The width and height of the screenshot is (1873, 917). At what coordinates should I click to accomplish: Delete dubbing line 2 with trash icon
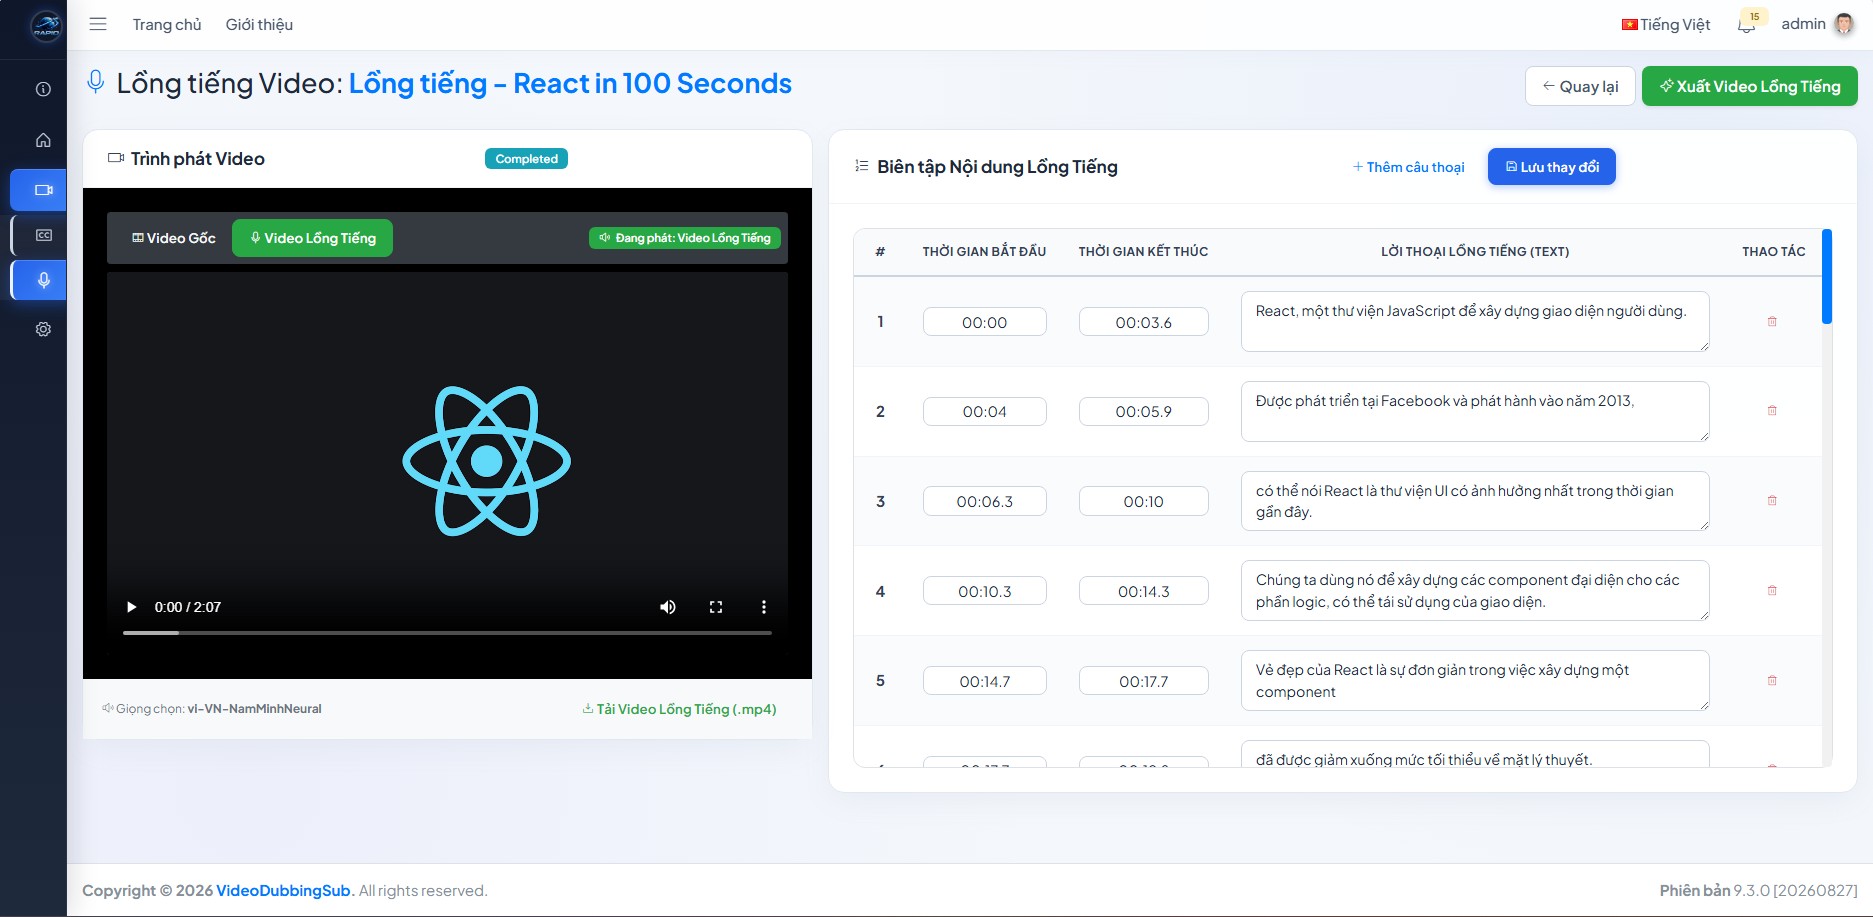coord(1772,411)
